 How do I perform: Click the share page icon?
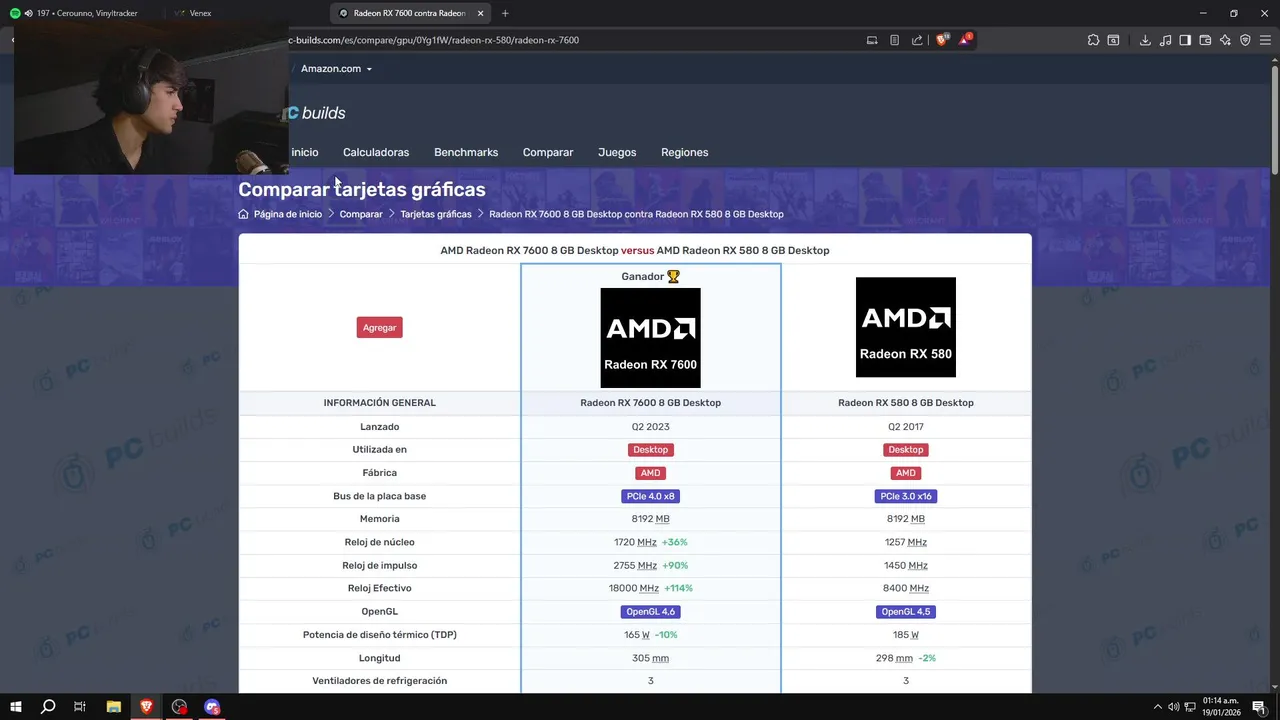pos(917,40)
